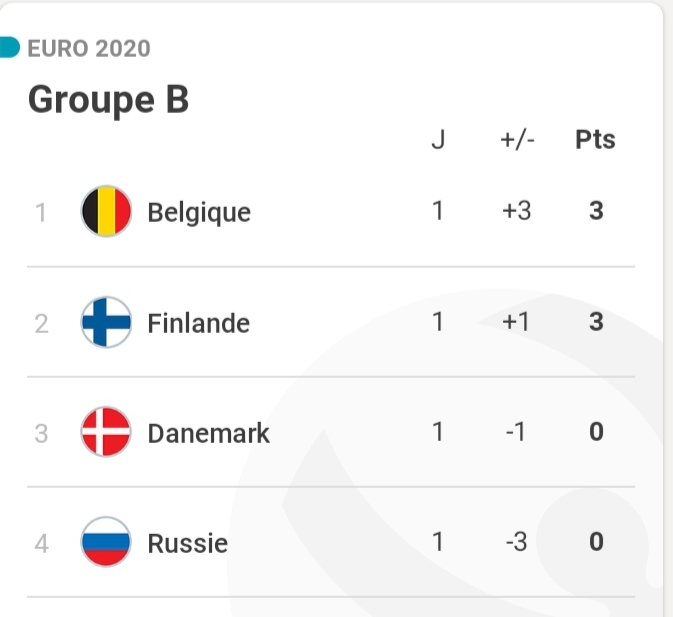This screenshot has height=617, width=673.
Task: Select the Russie team name
Action: point(187,543)
